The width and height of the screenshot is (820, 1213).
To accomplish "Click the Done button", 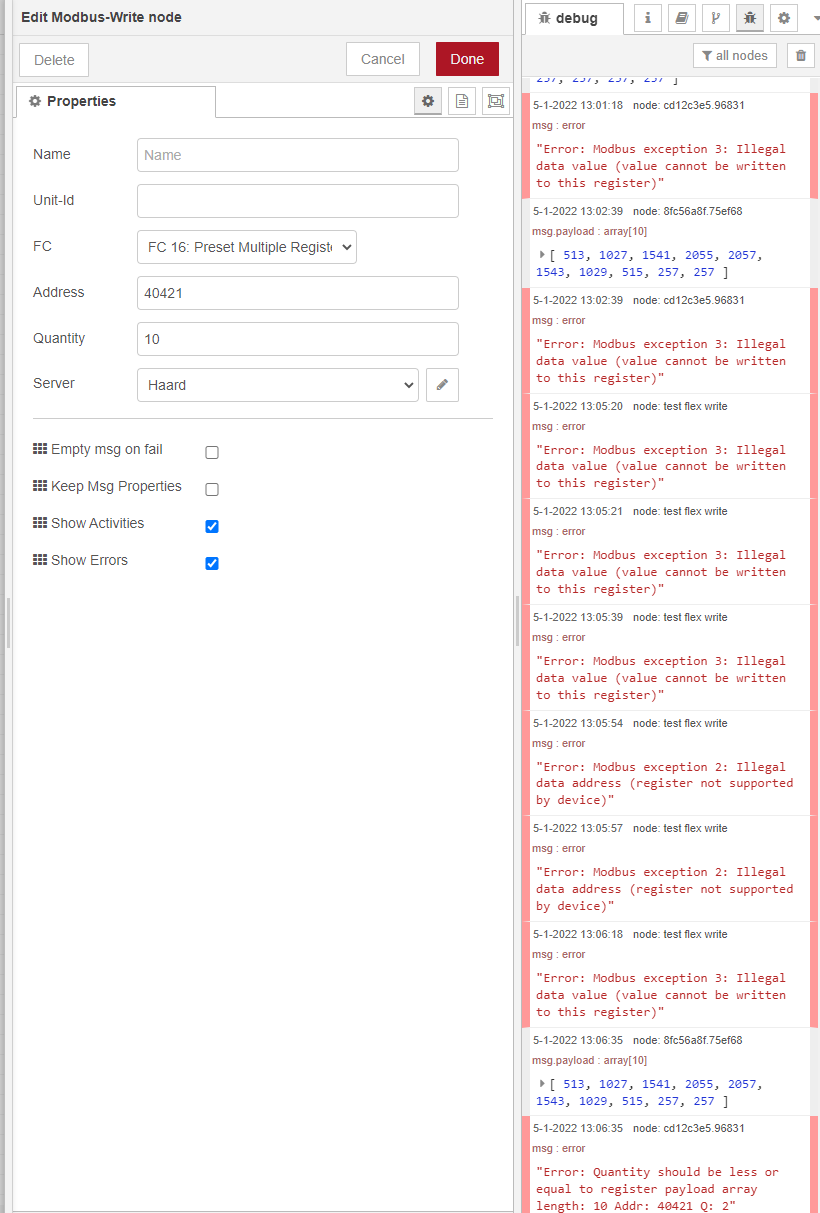I will pyautogui.click(x=466, y=59).
